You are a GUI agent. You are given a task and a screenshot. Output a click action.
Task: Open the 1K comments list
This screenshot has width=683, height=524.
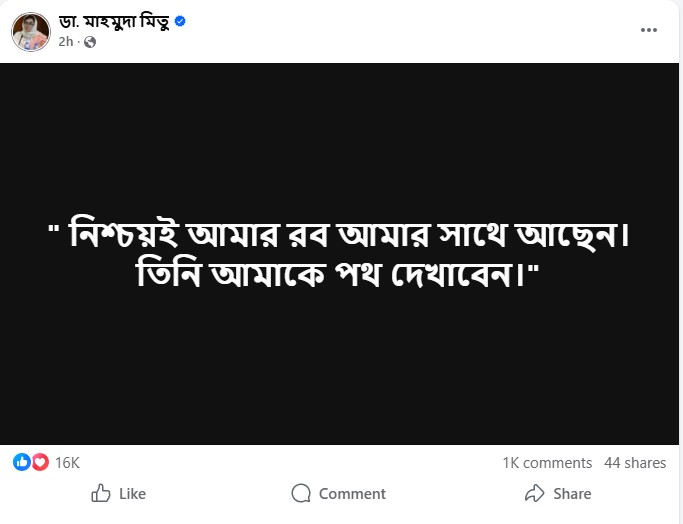tap(547, 462)
